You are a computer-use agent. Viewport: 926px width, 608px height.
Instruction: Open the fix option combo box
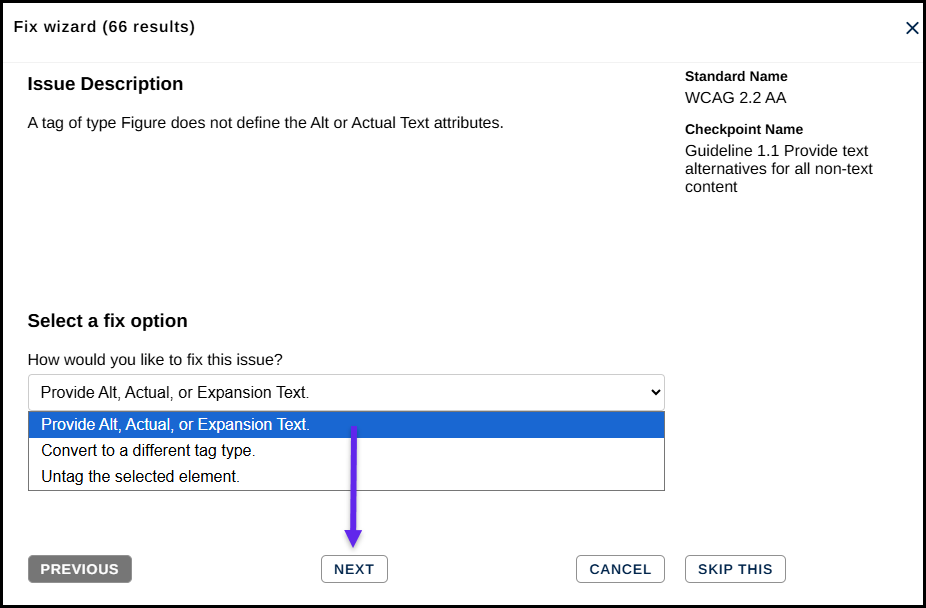point(346,393)
